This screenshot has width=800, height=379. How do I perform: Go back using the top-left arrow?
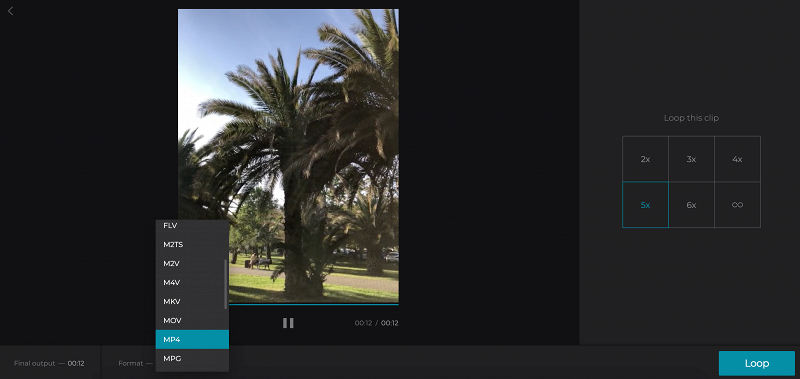point(10,11)
